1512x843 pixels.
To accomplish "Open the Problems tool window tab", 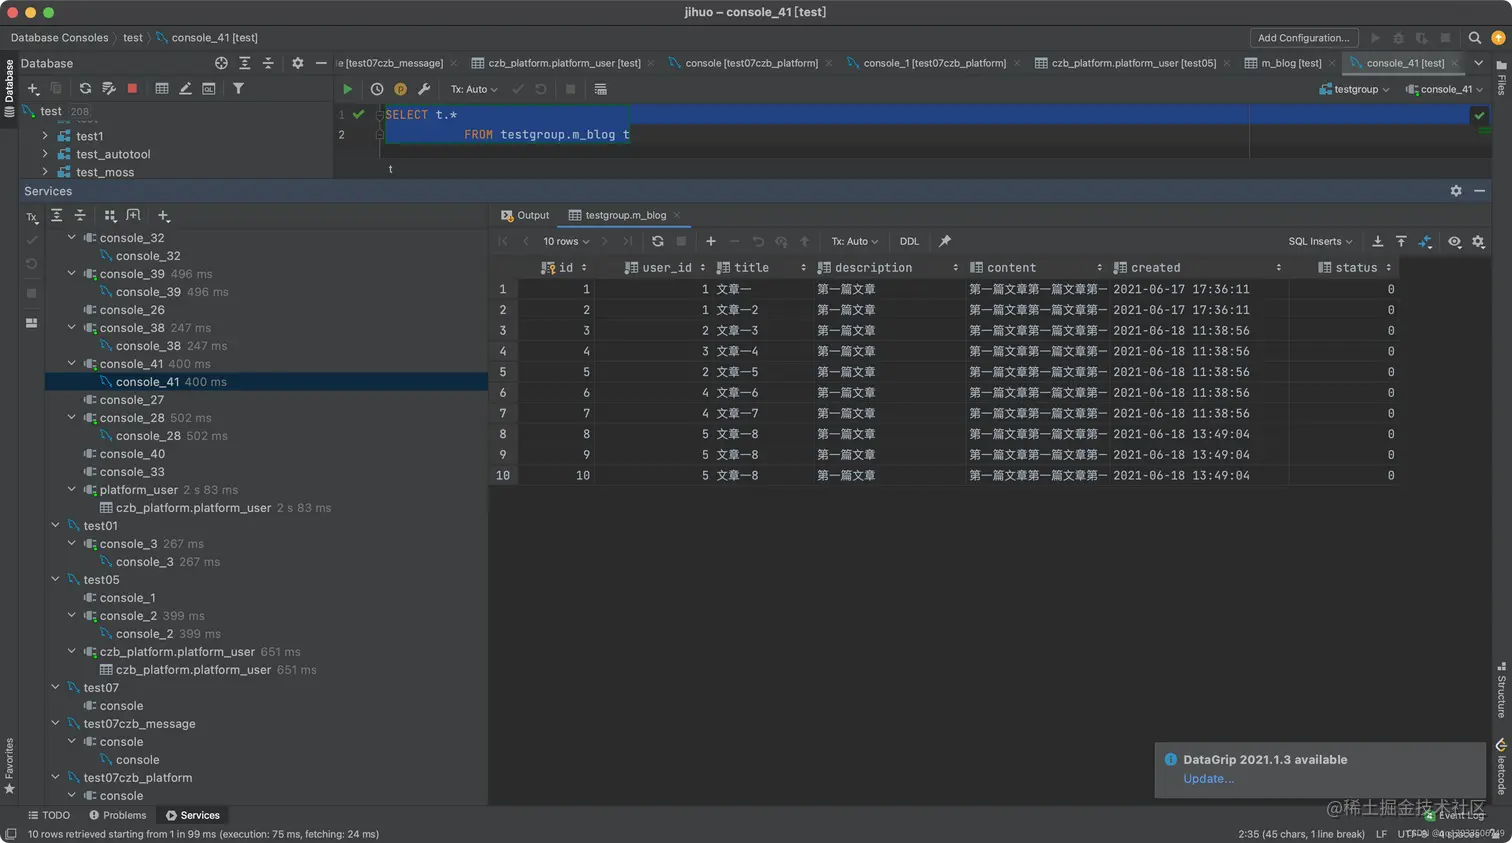I will point(117,815).
